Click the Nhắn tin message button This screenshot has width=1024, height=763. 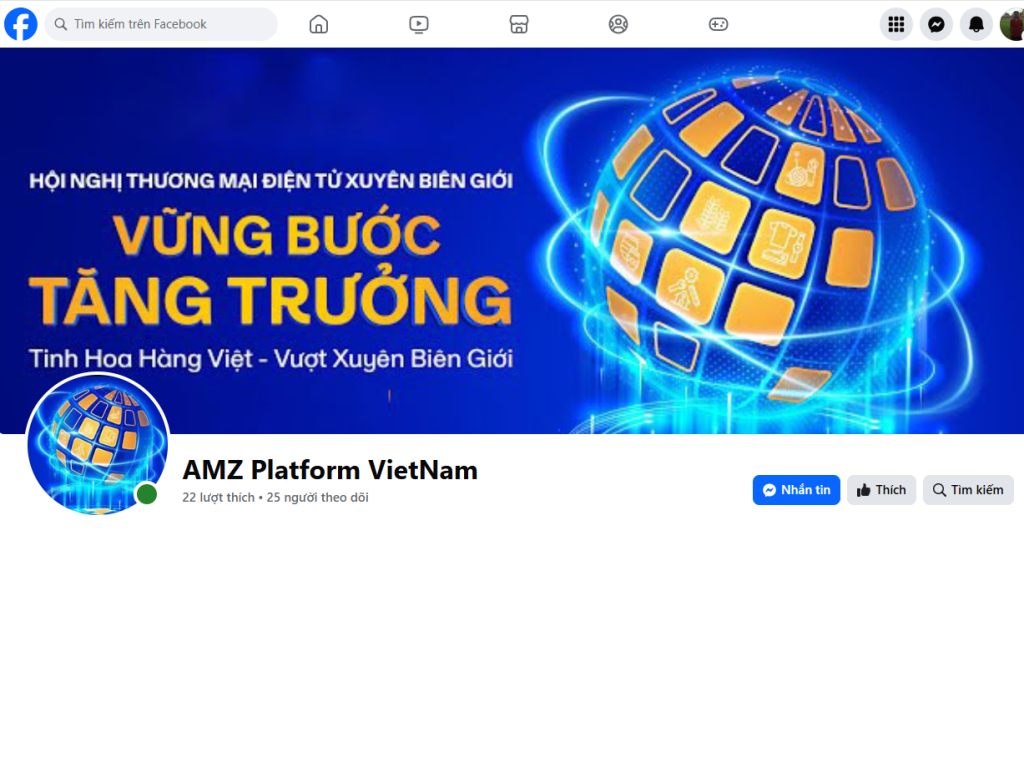coord(796,490)
